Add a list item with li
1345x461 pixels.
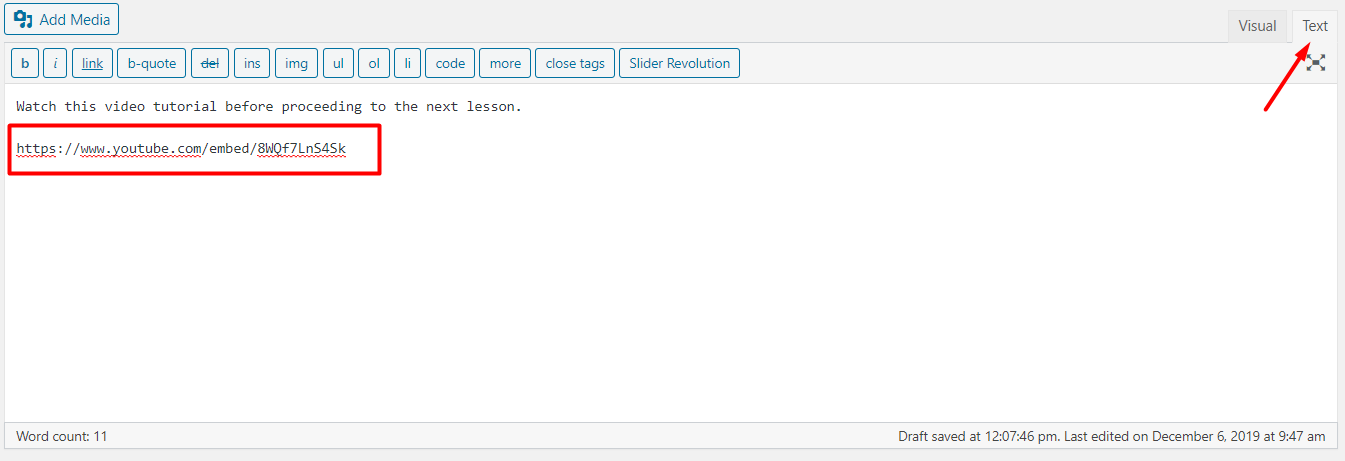pyautogui.click(x=407, y=63)
